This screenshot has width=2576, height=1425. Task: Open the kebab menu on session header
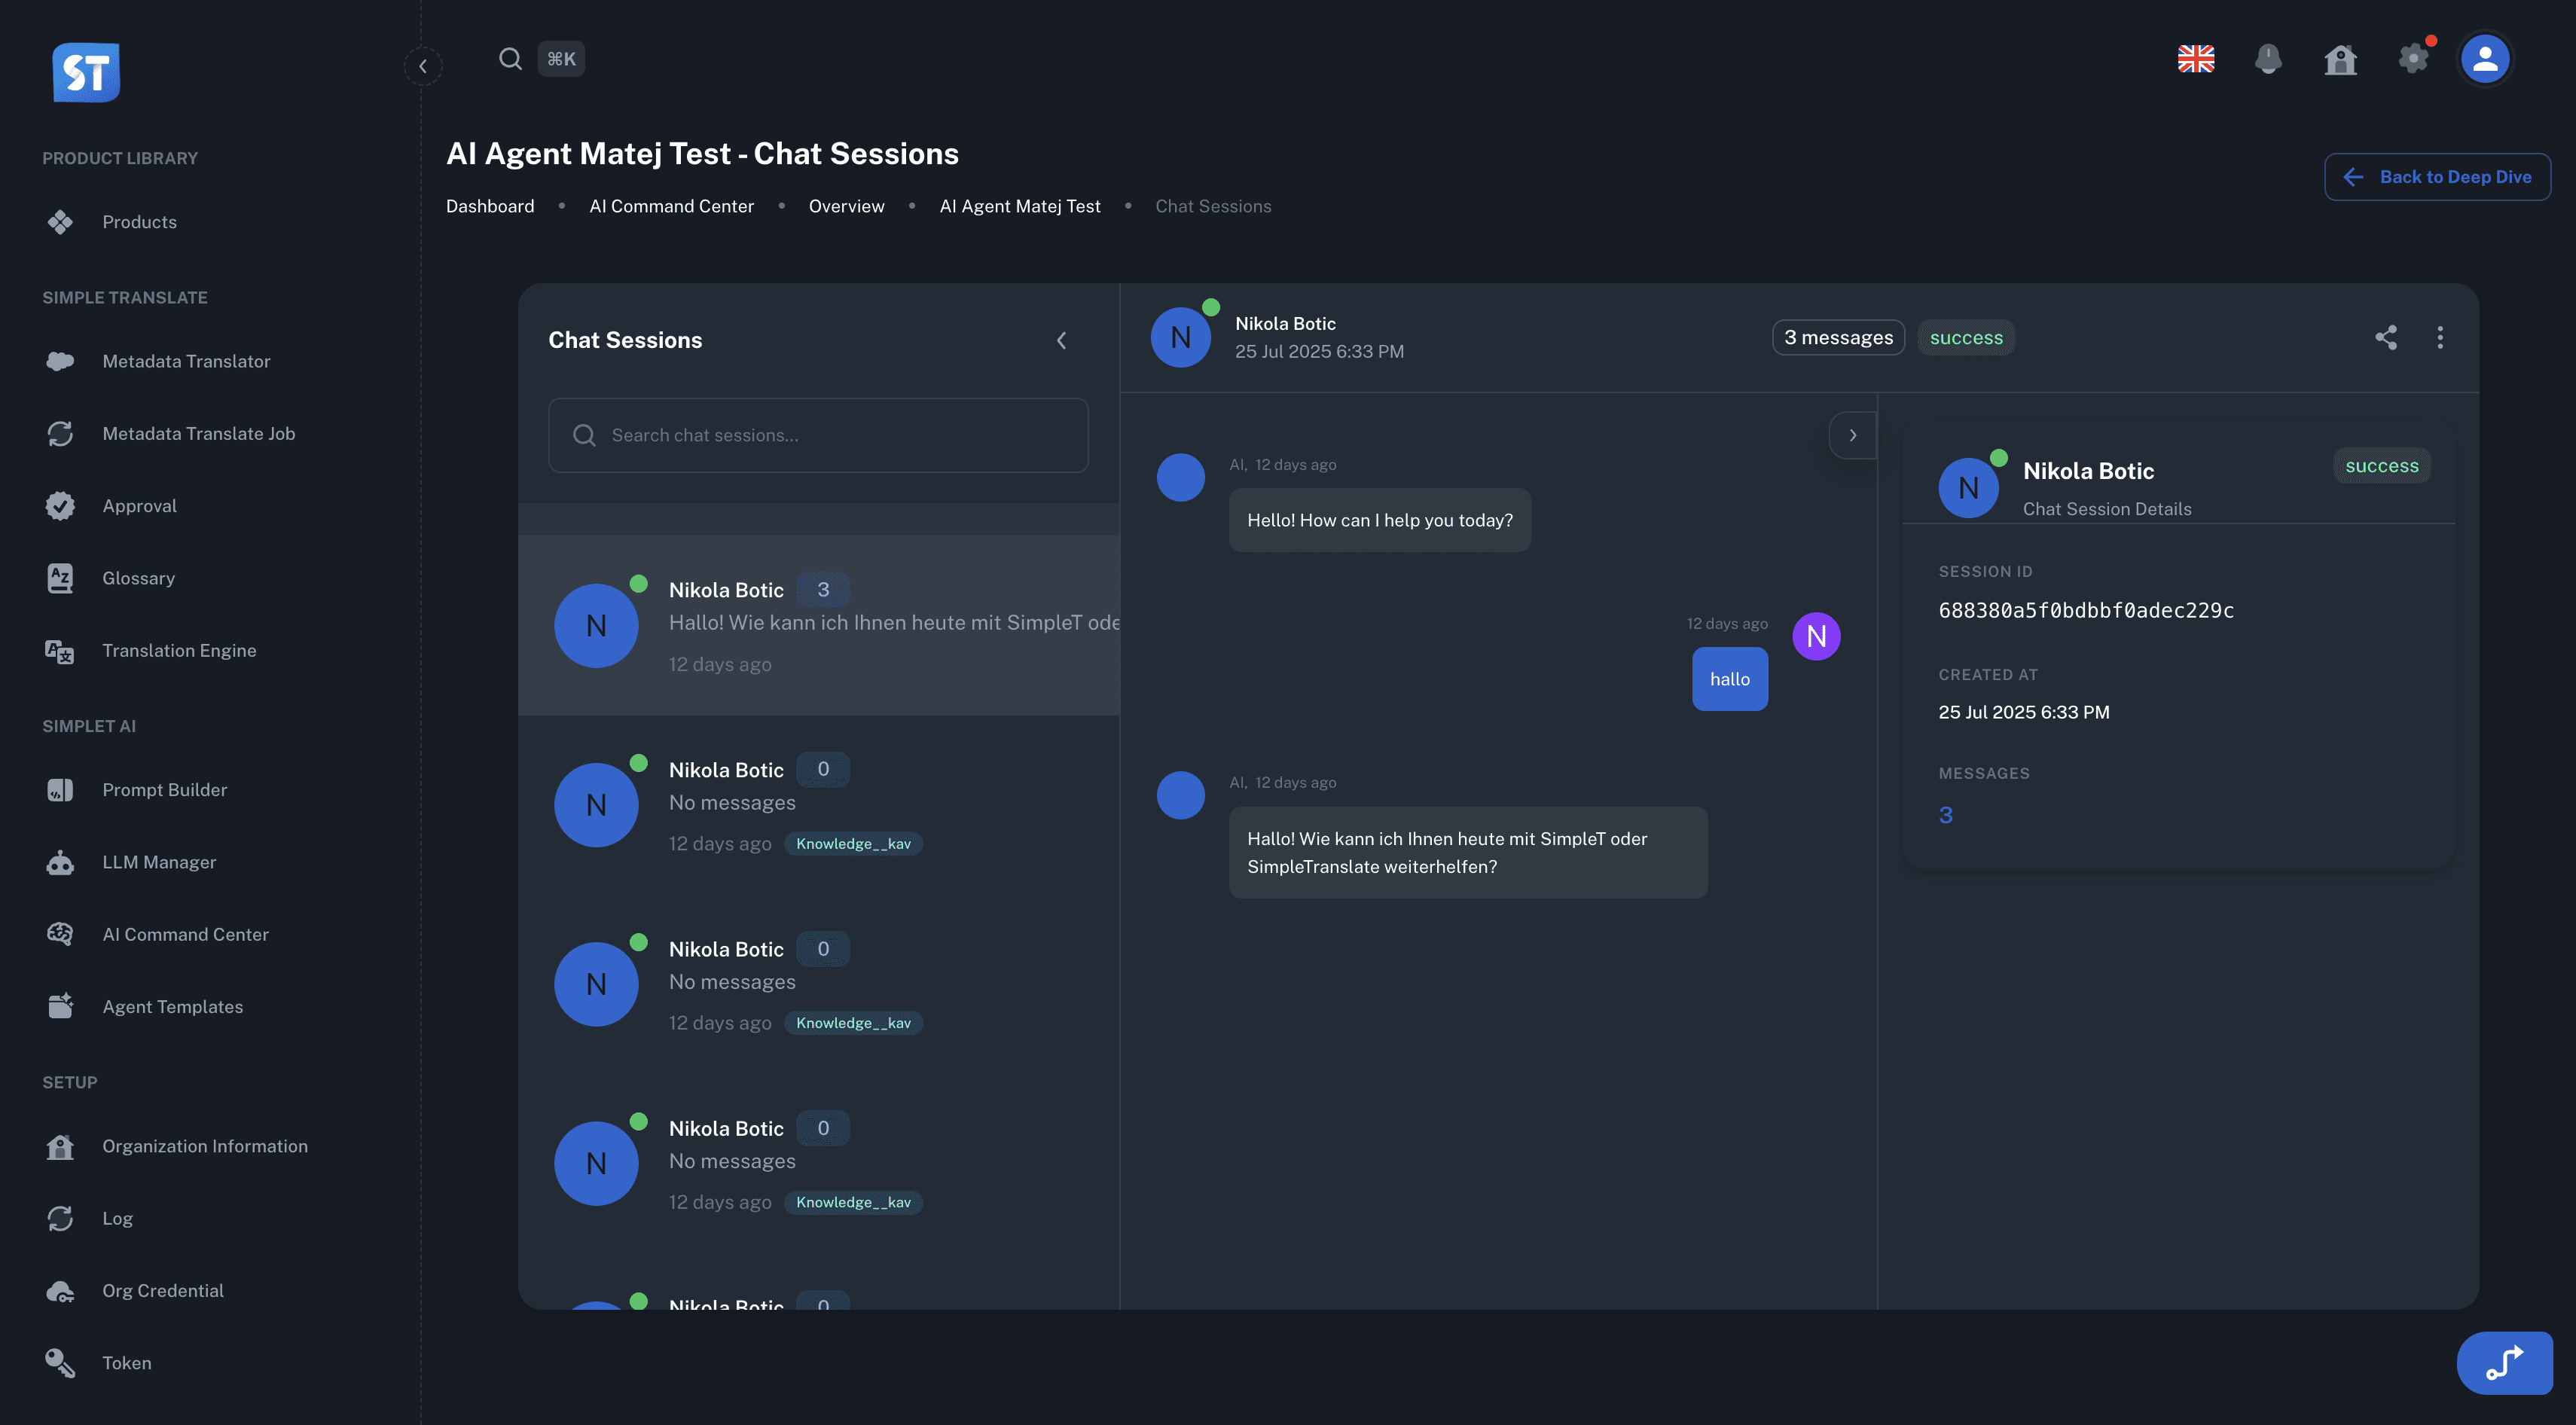(2440, 338)
